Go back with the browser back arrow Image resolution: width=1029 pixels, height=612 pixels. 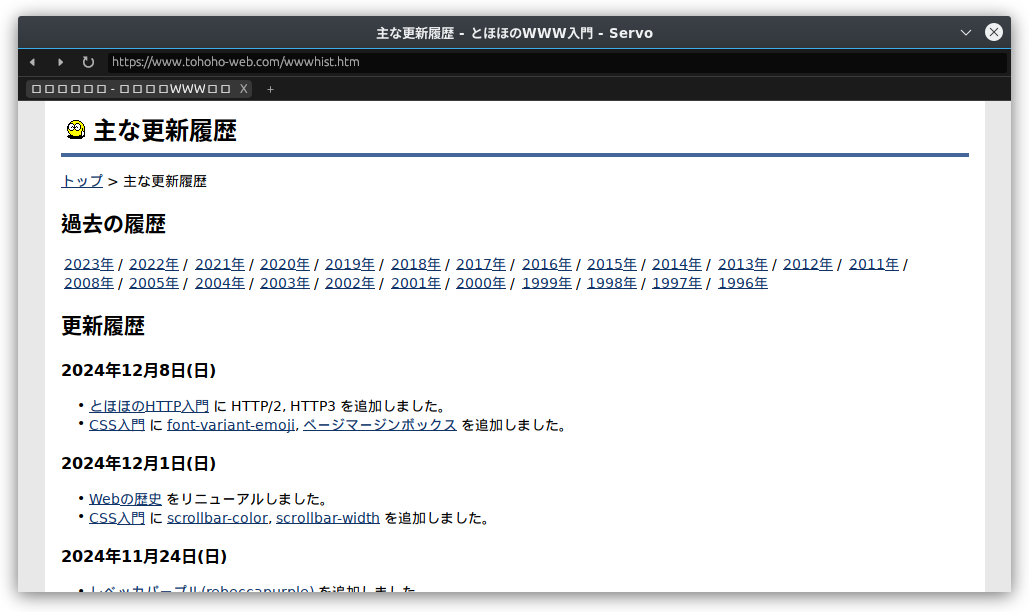(x=32, y=62)
